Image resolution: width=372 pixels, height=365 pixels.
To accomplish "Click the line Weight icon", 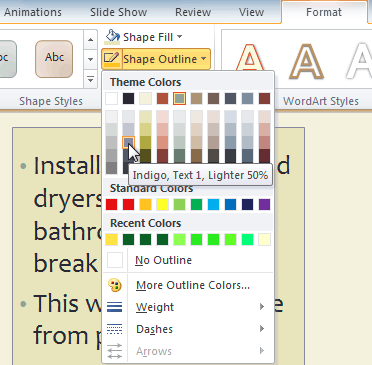I will (x=115, y=307).
